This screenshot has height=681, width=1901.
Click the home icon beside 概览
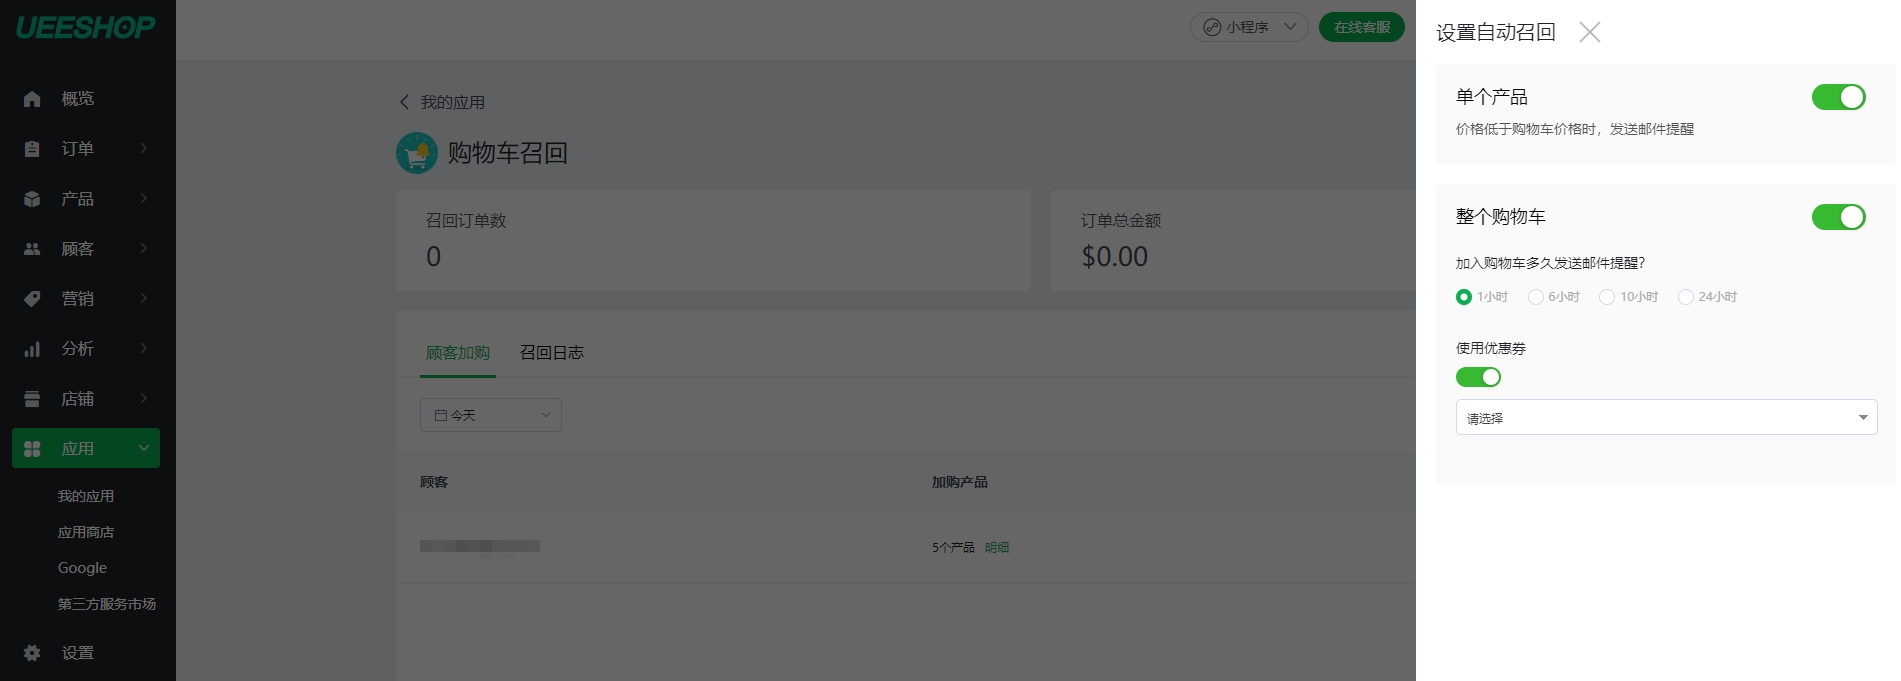[x=32, y=99]
